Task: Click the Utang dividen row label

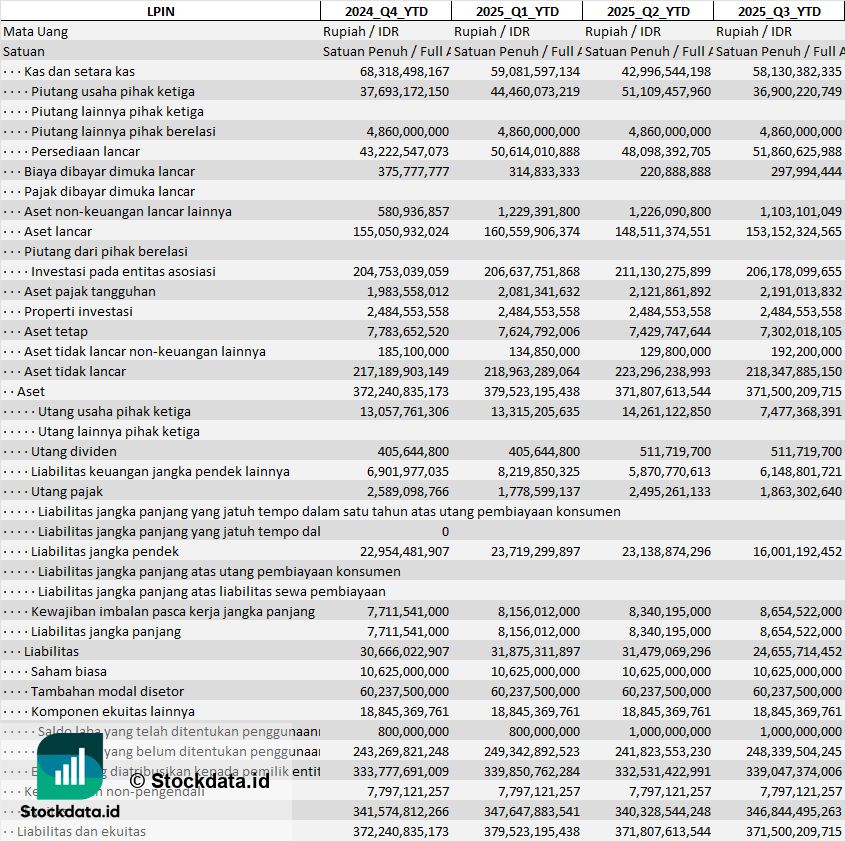Action: click(73, 451)
